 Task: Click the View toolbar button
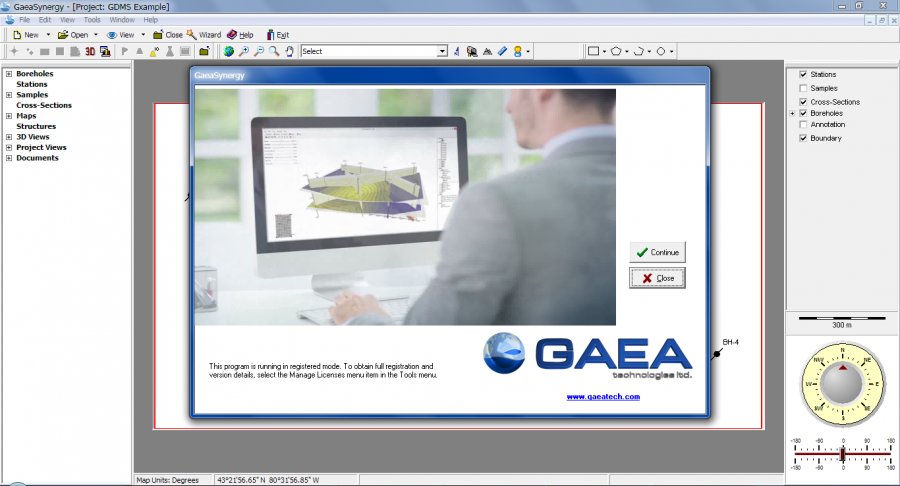(x=121, y=35)
